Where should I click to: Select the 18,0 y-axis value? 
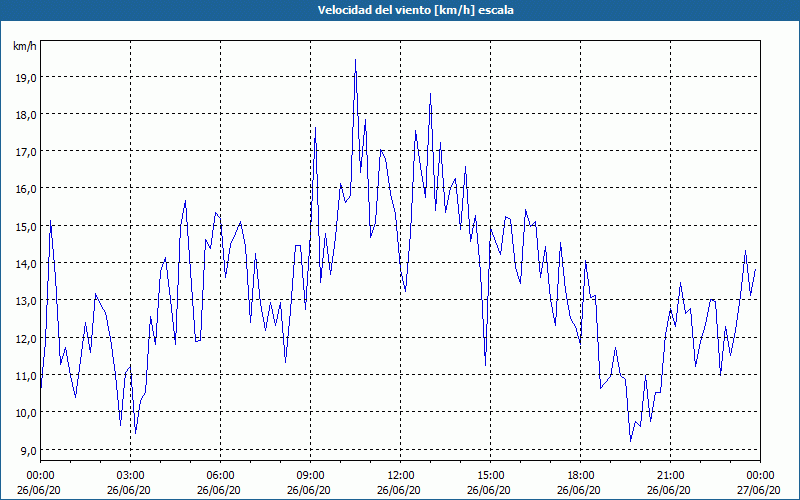(x=26, y=115)
